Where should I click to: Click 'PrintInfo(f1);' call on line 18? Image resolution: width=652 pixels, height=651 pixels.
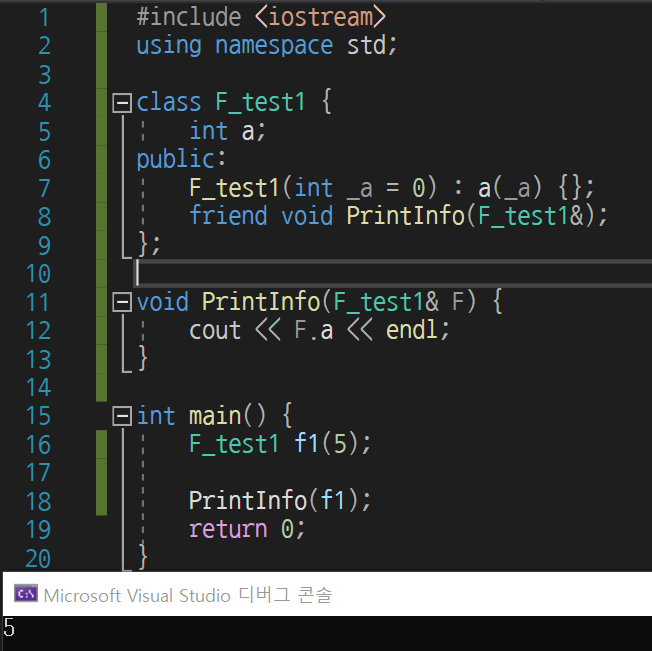click(x=280, y=501)
